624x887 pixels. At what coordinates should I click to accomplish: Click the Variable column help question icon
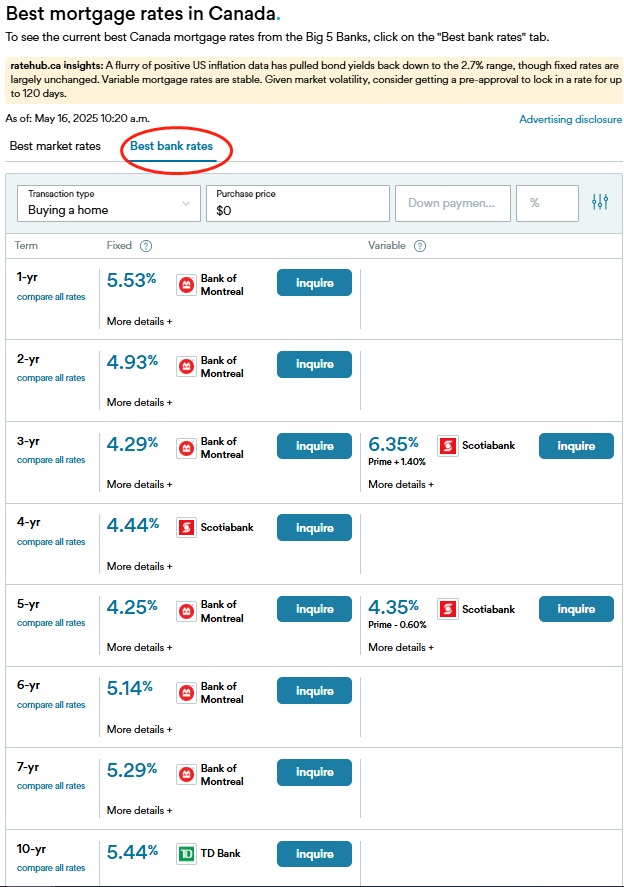(x=420, y=246)
